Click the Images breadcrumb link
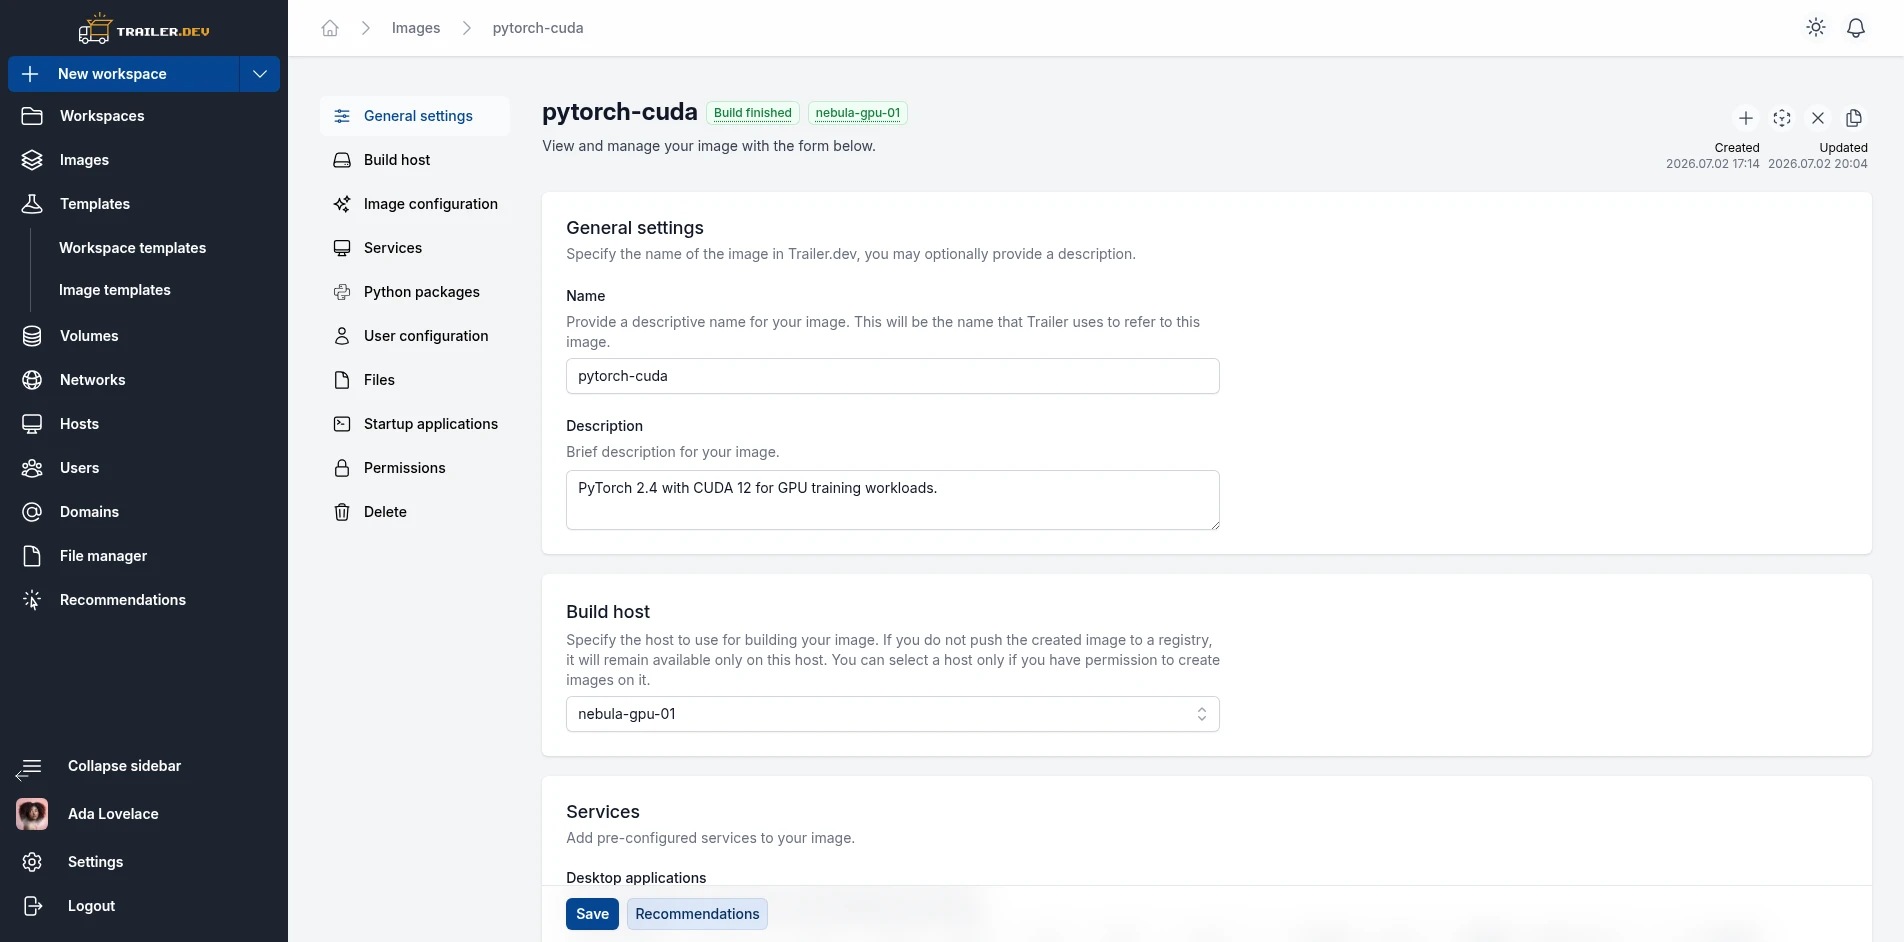This screenshot has width=1904, height=942. (x=416, y=28)
